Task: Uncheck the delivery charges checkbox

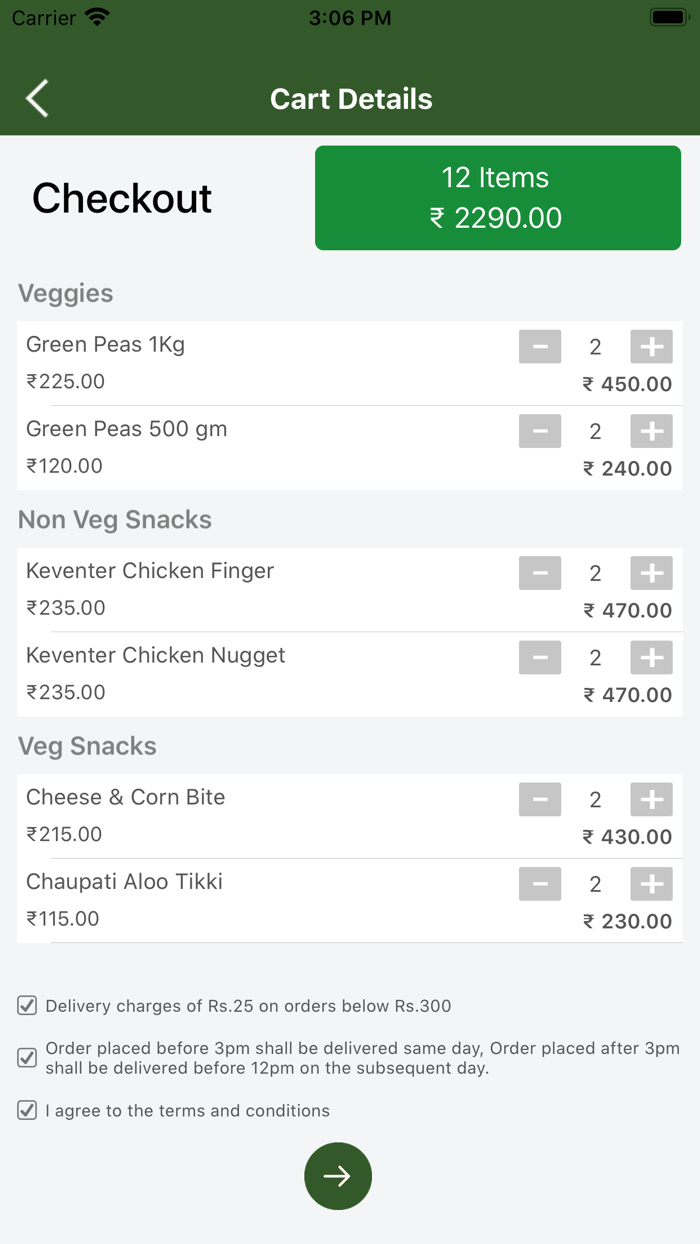Action: [x=27, y=1005]
